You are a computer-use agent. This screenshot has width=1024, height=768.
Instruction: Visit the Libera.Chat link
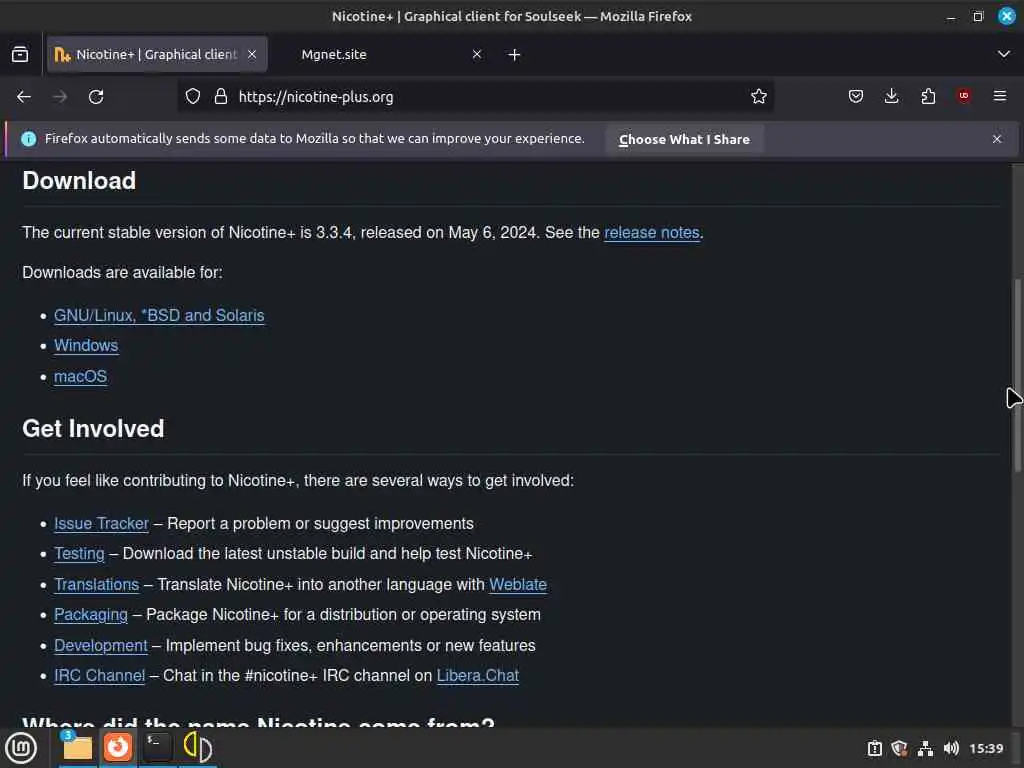(477, 675)
